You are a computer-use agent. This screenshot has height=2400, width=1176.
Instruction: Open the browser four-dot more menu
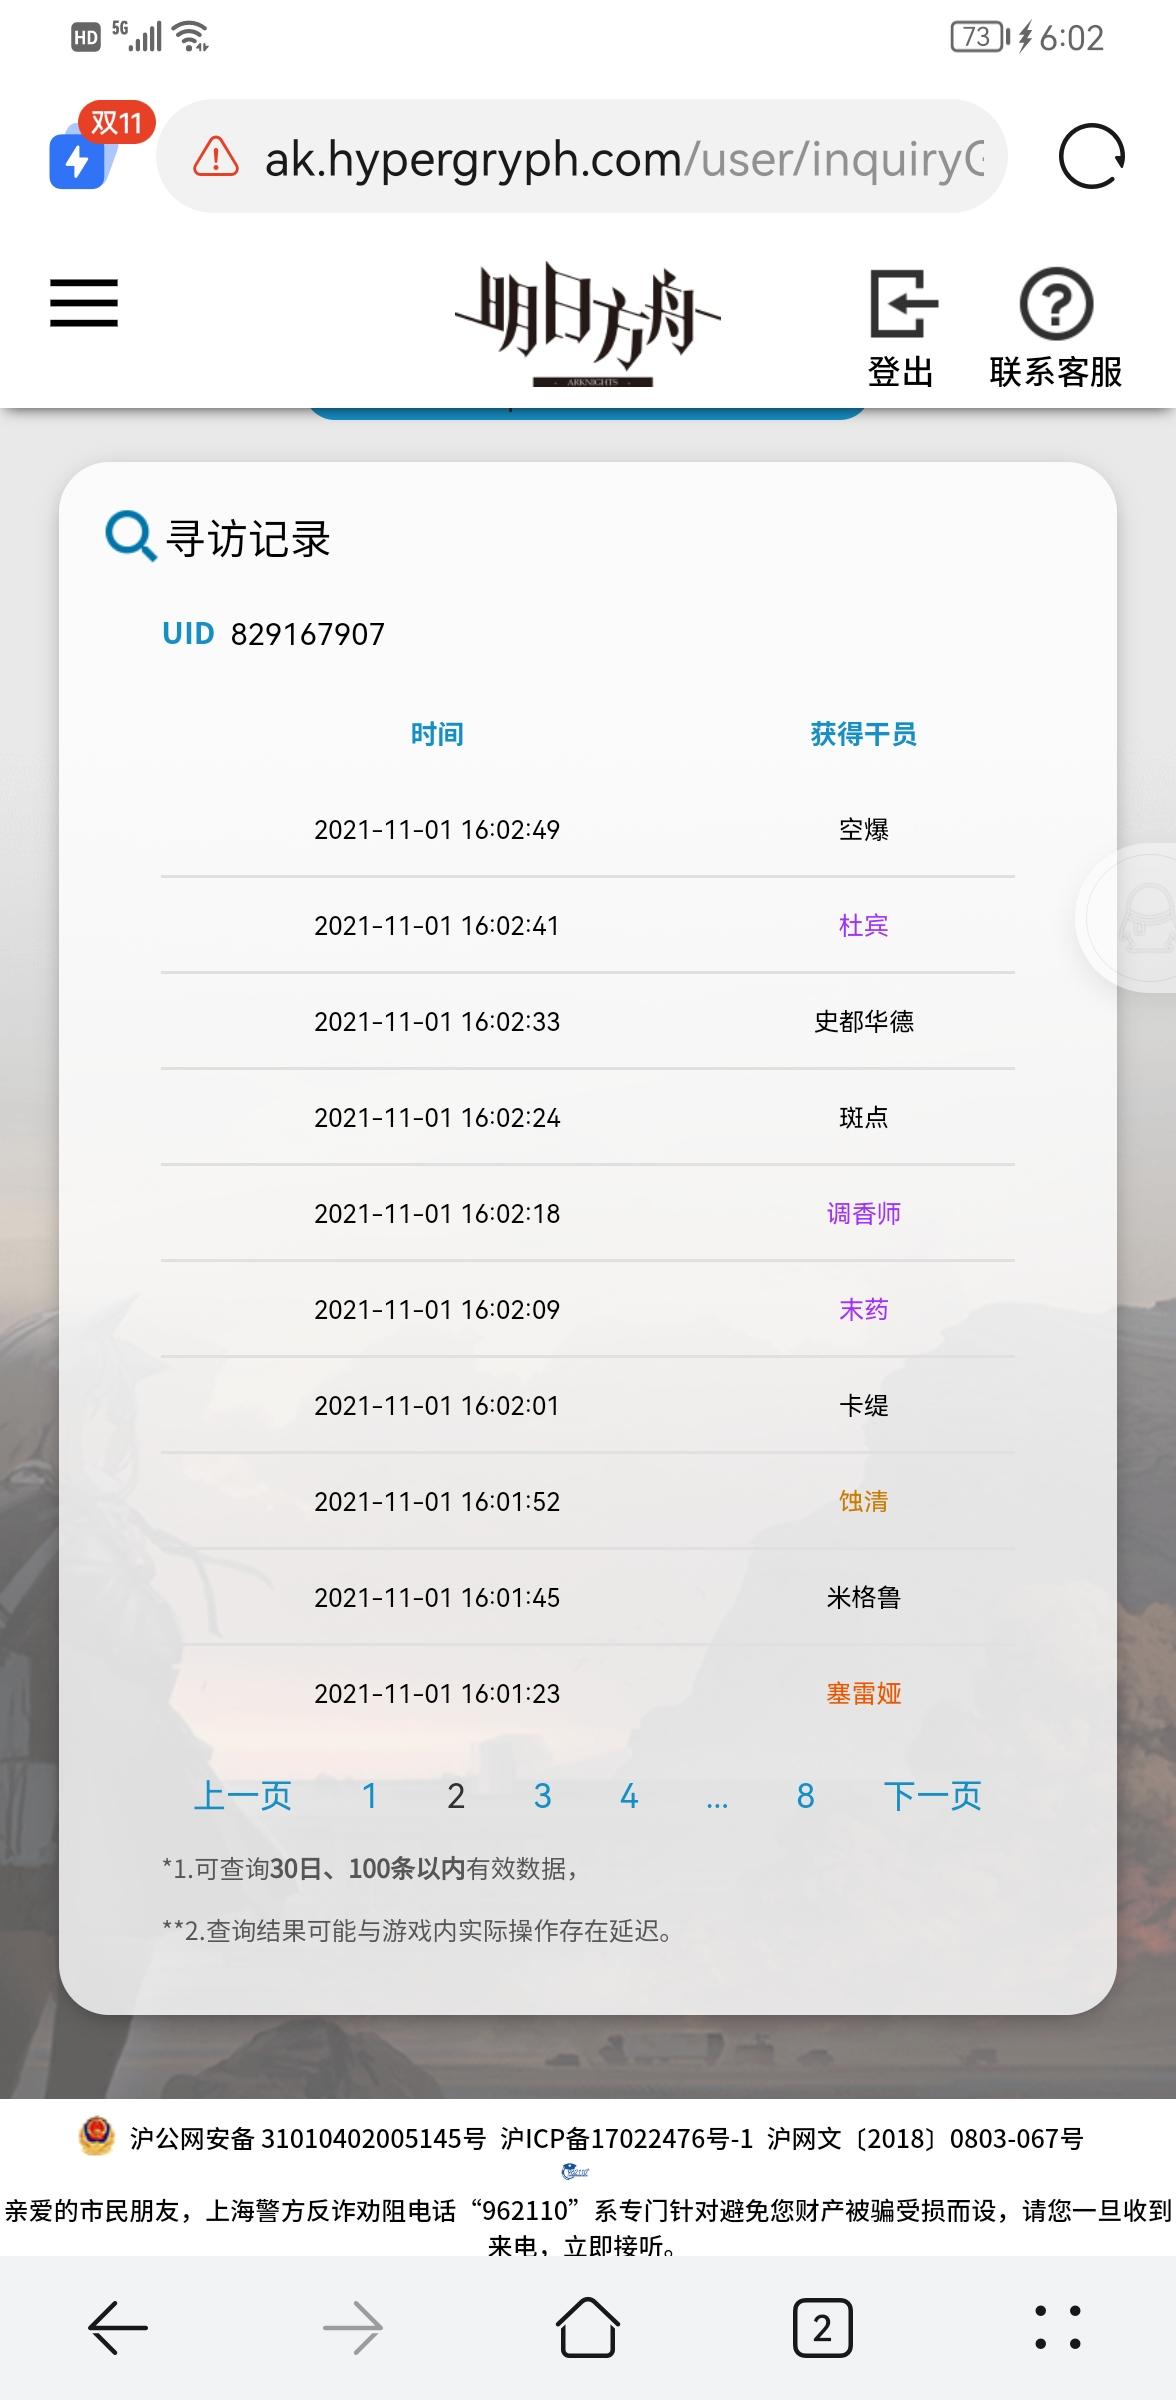(1057, 2327)
